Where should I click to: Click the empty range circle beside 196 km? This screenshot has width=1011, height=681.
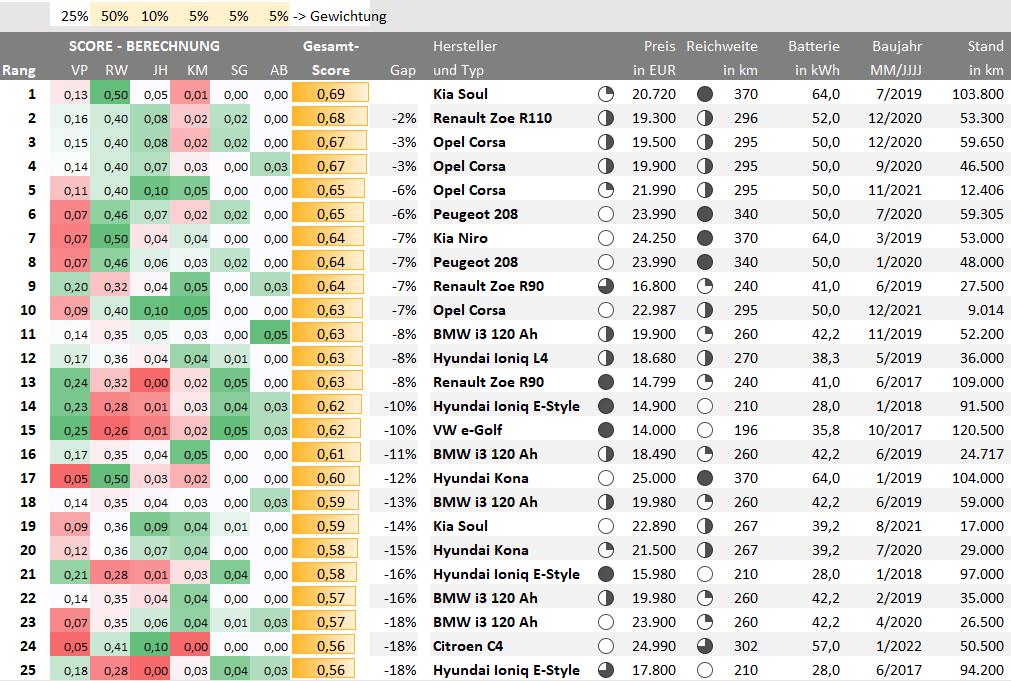coord(705,430)
